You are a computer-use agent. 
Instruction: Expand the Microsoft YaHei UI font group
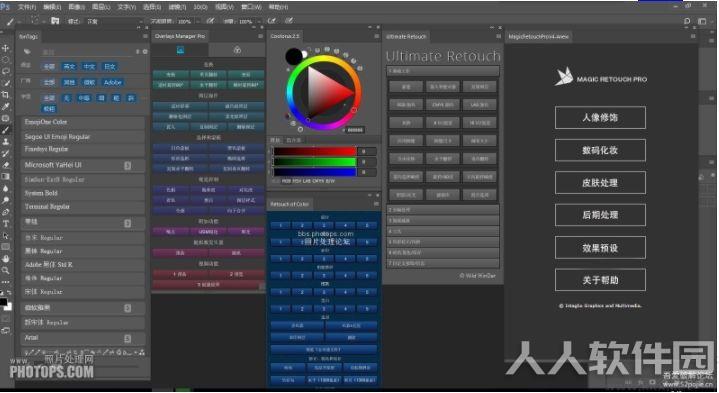coord(127,166)
